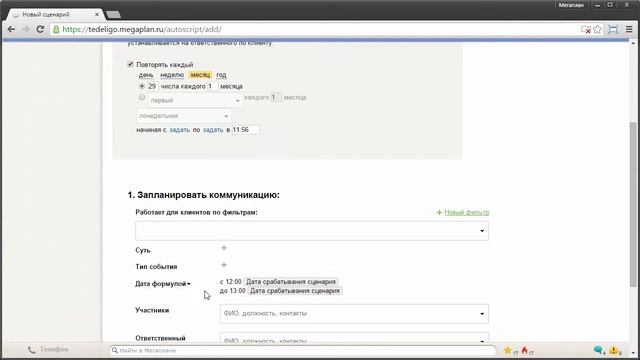Open the flame icon in the bottom bar

(525, 350)
